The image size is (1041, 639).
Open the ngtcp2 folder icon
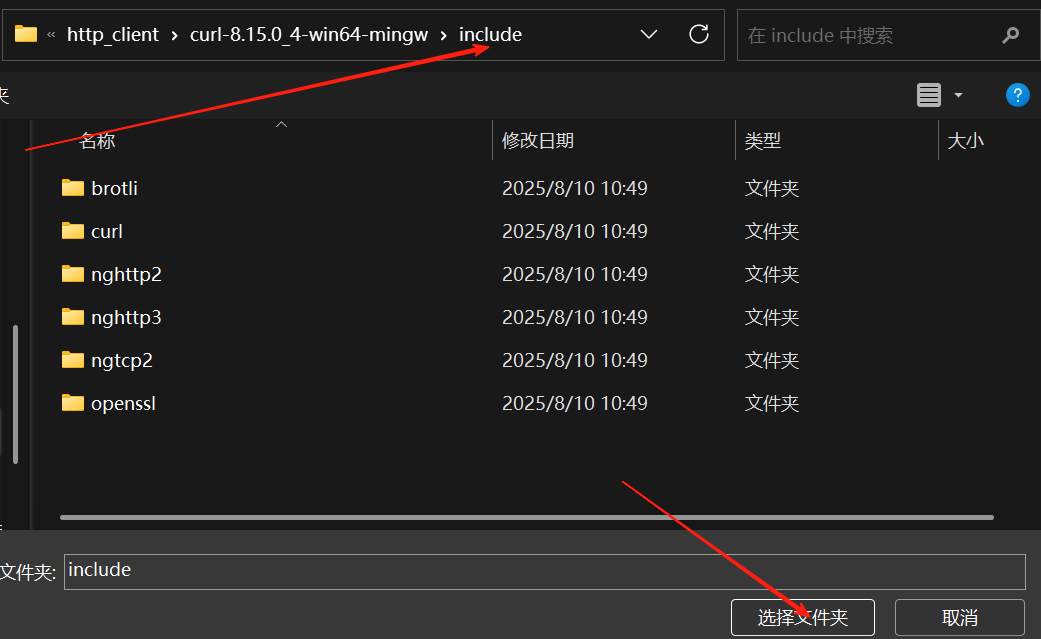tap(73, 359)
